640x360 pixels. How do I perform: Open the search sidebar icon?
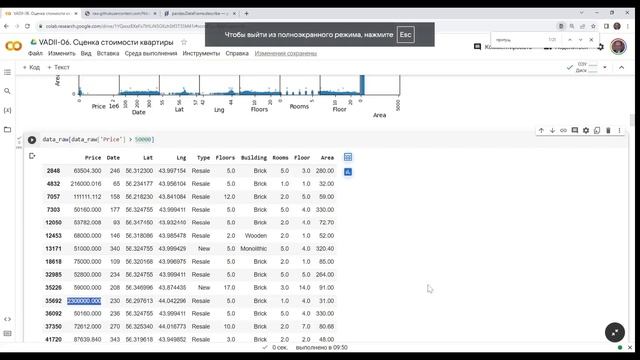click(x=7, y=91)
